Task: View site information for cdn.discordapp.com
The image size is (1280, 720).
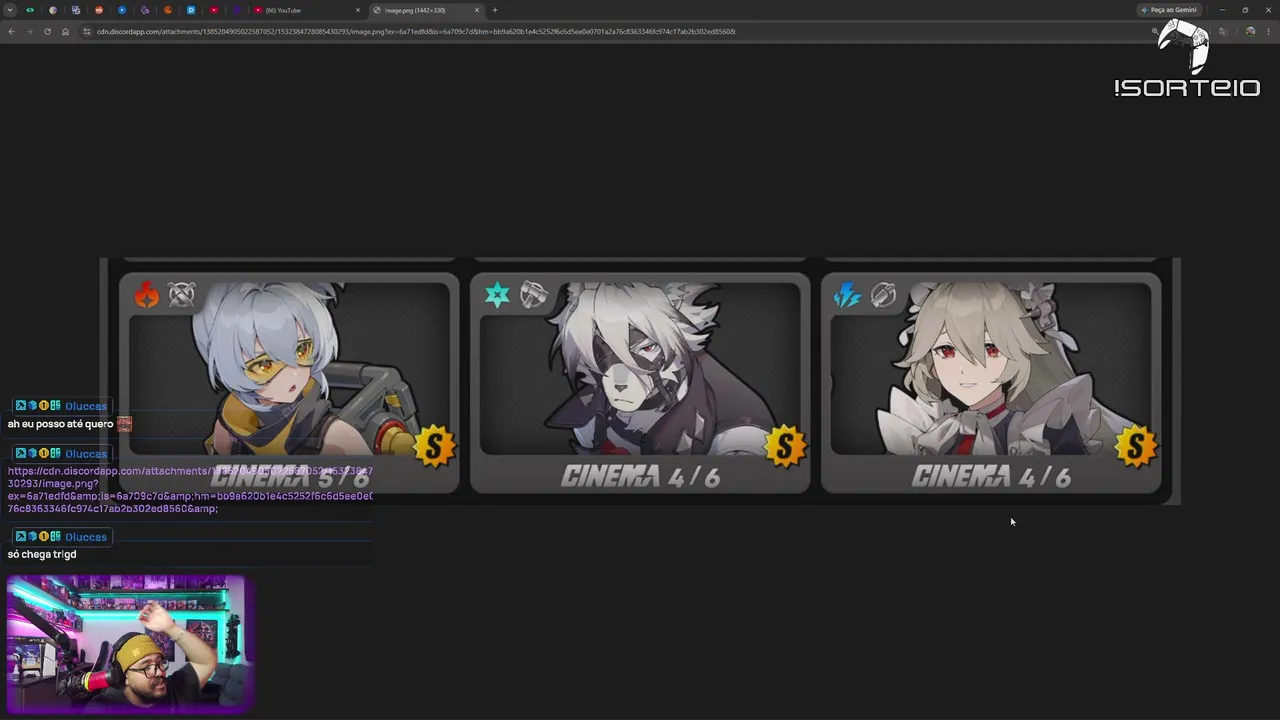Action: [87, 31]
